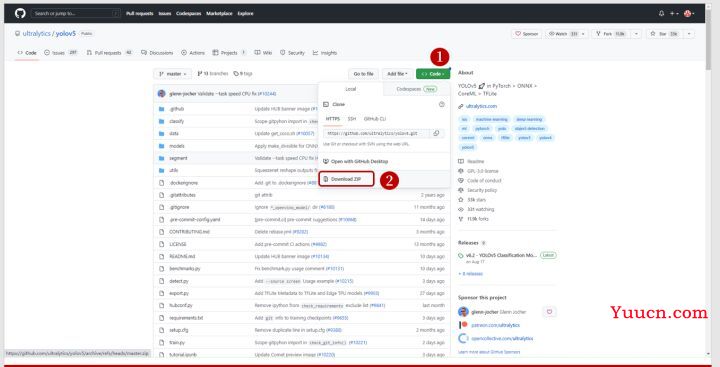The width and height of the screenshot is (720, 367).
Task: Open the ultralytics.com website link
Action: [x=481, y=106]
